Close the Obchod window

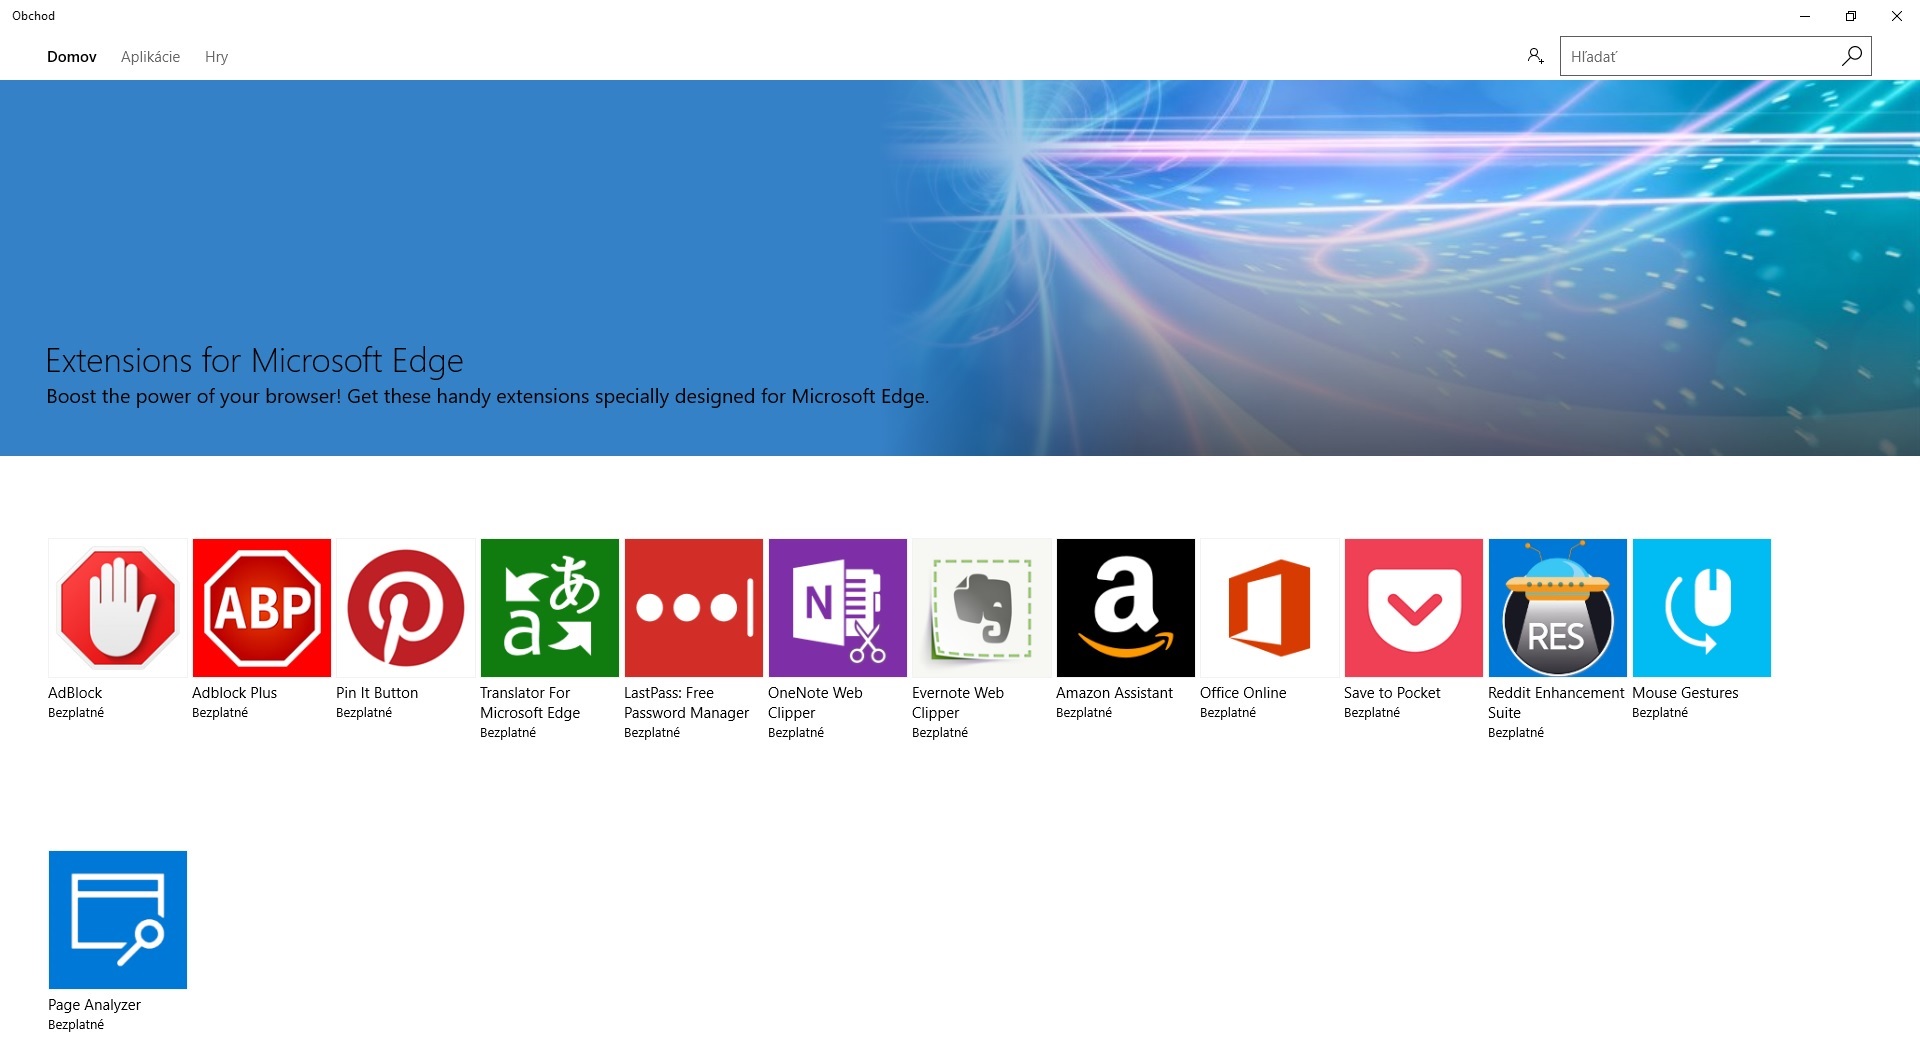tap(1897, 16)
